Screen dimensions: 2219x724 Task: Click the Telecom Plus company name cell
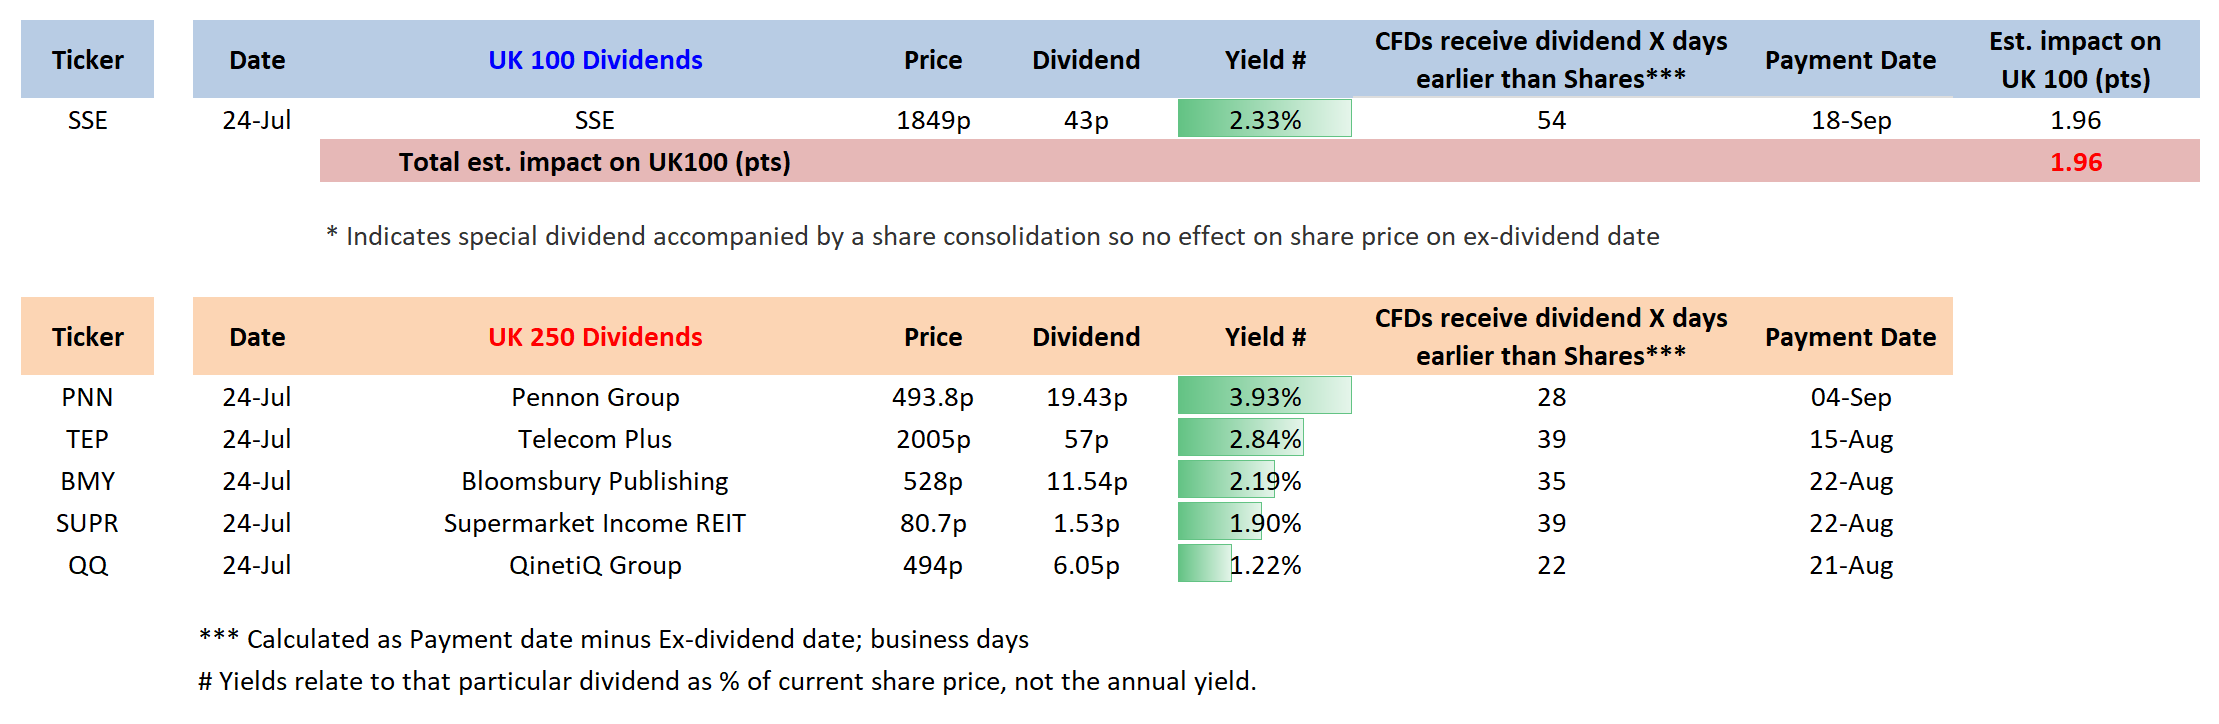click(x=595, y=439)
